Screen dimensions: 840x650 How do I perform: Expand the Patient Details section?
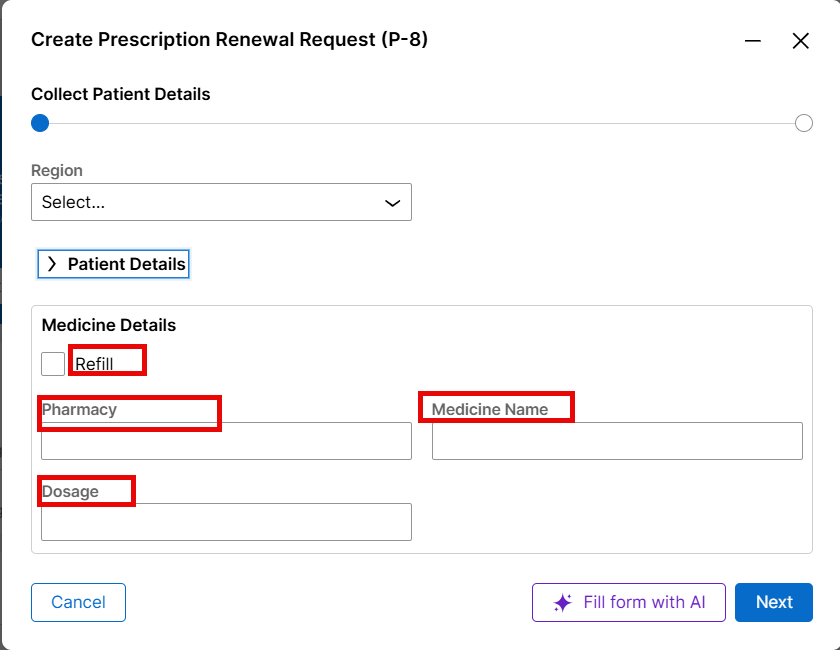[x=114, y=264]
